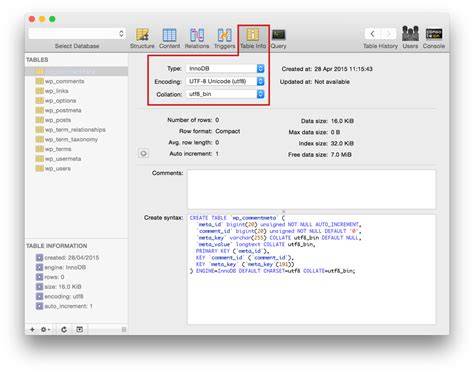Screen dimensions: 474x373
Task: Select the highlighted first table row
Action: pyautogui.click(x=76, y=71)
